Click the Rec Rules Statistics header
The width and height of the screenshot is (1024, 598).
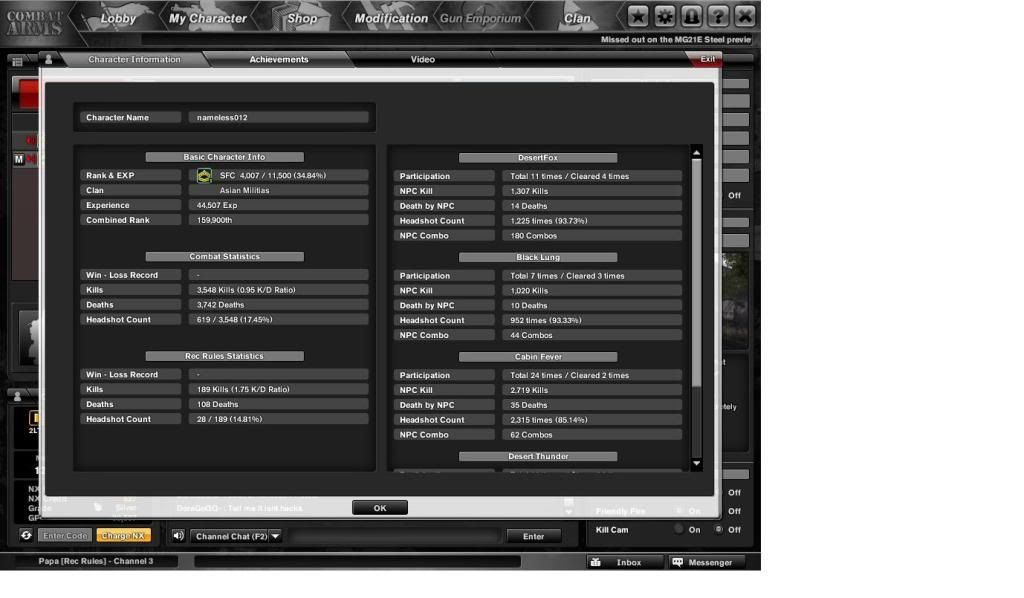click(x=225, y=356)
